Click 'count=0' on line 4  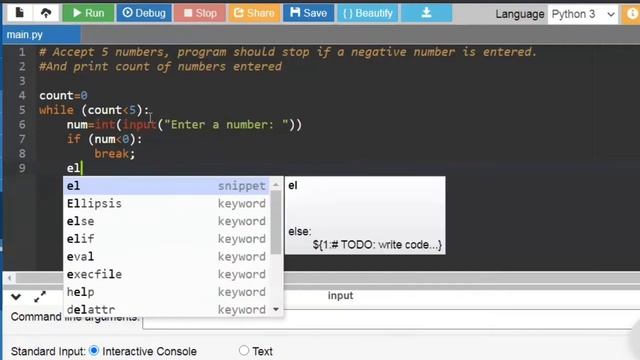(63, 96)
